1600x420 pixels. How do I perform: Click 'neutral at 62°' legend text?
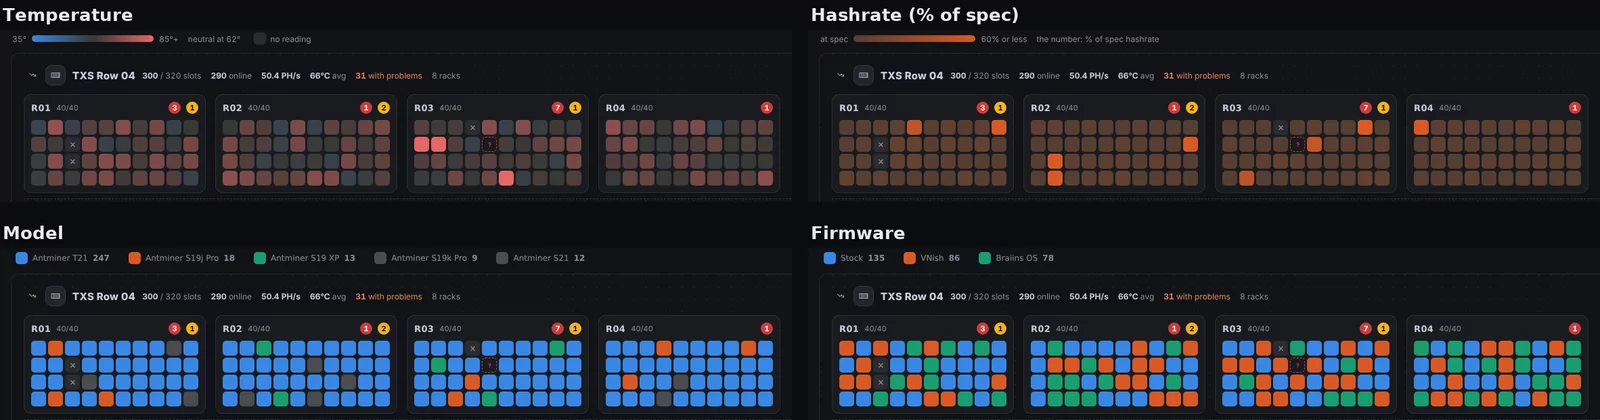click(214, 39)
